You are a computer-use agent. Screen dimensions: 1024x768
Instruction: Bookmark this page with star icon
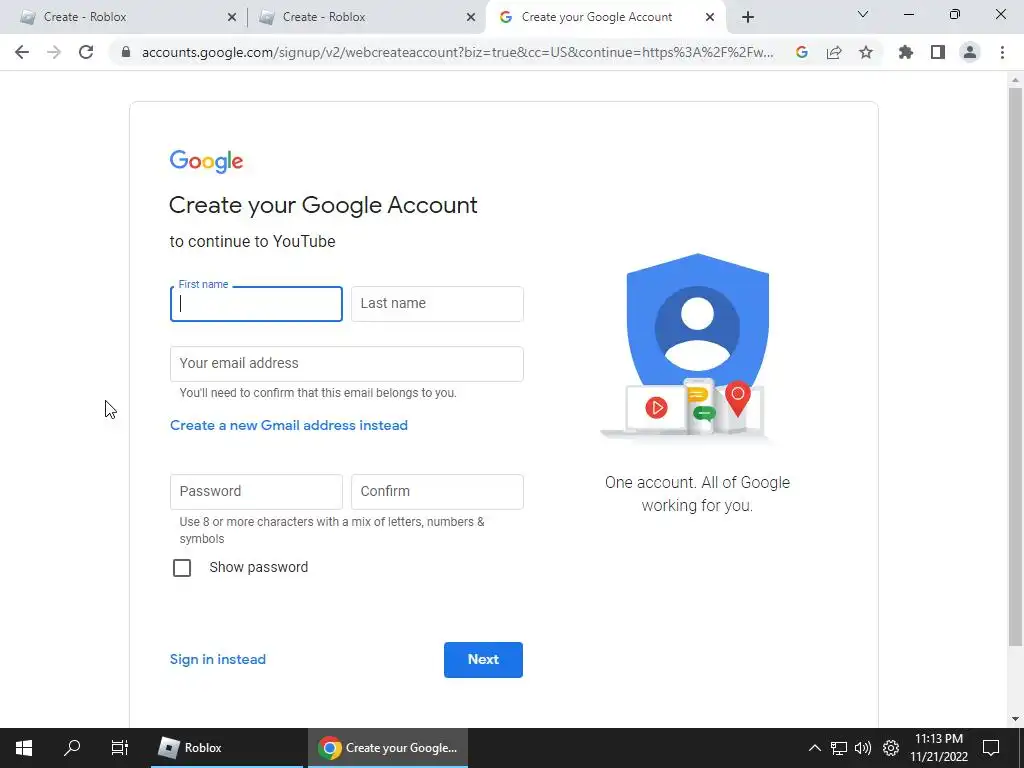(866, 52)
